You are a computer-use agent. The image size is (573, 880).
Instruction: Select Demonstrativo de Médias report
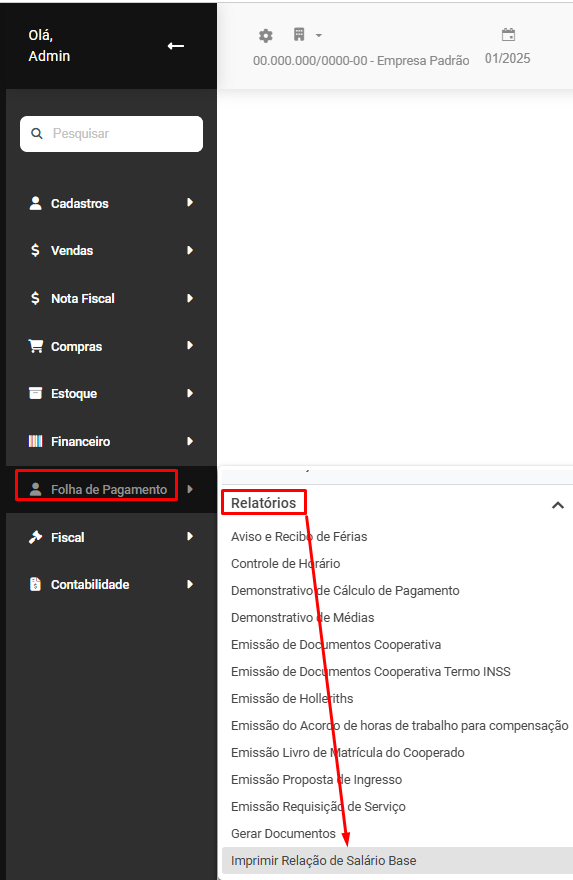pyautogui.click(x=302, y=618)
